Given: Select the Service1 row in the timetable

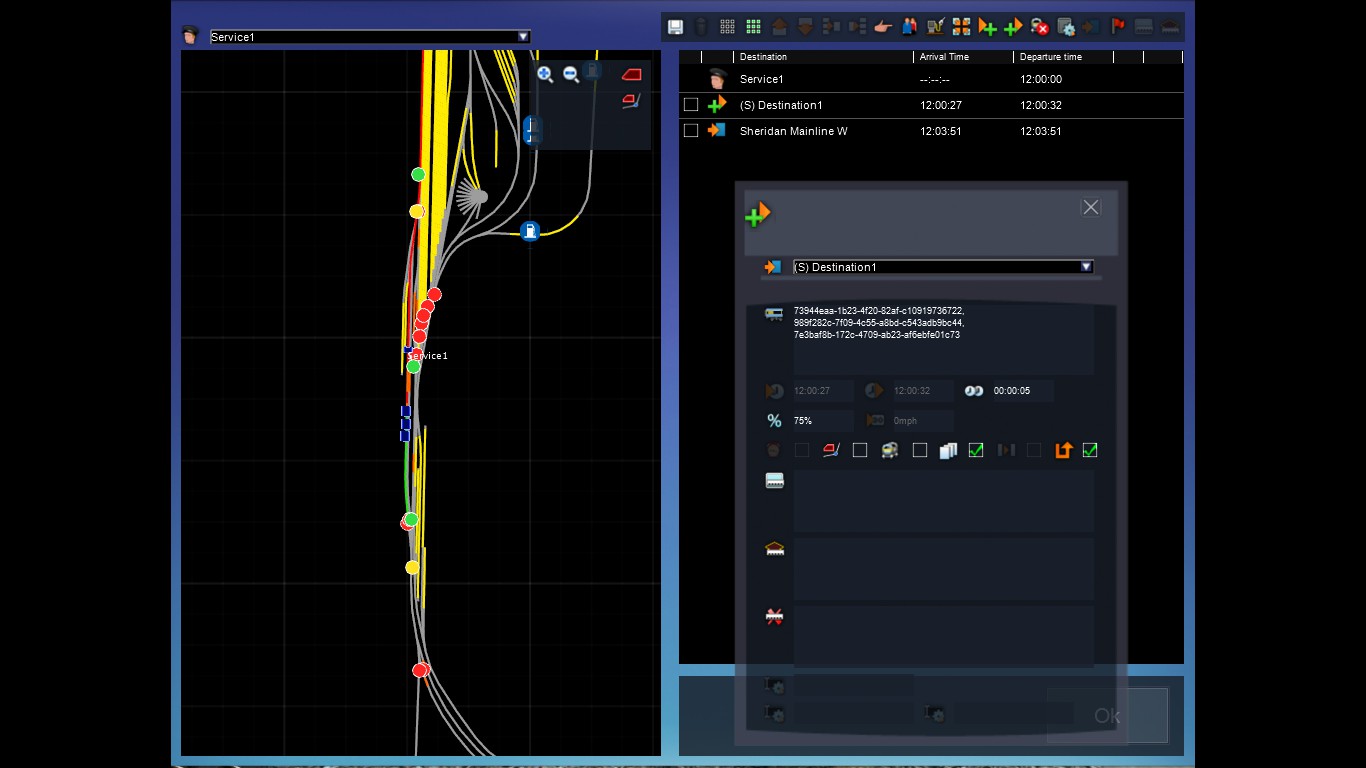Looking at the screenshot, I should pos(761,79).
